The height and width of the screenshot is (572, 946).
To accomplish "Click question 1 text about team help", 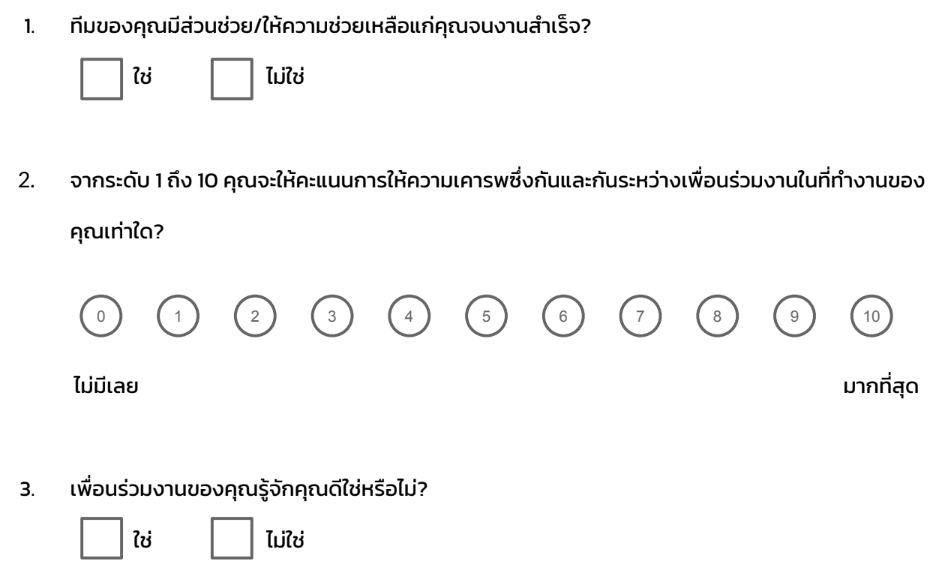I will (330, 26).
